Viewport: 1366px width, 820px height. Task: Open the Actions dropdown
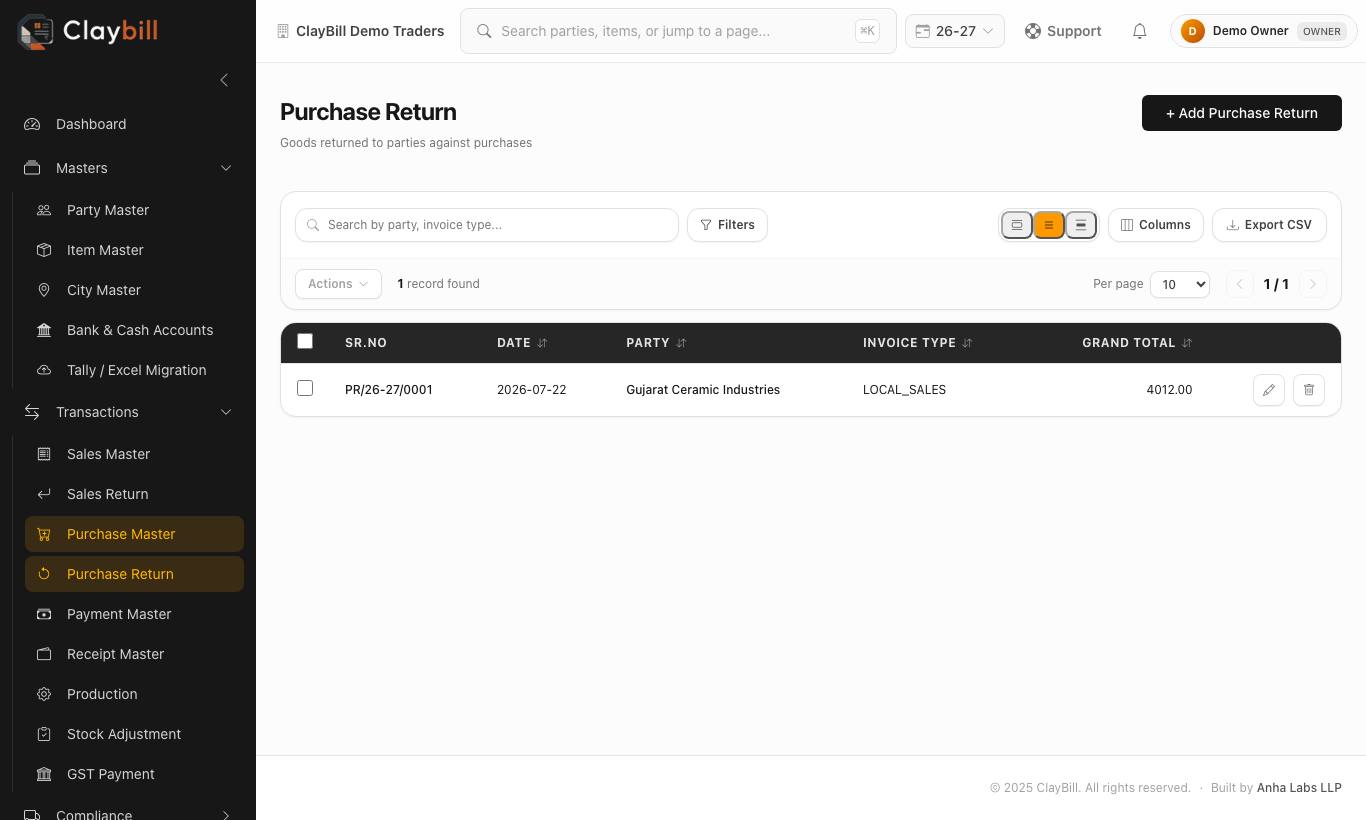coord(338,284)
